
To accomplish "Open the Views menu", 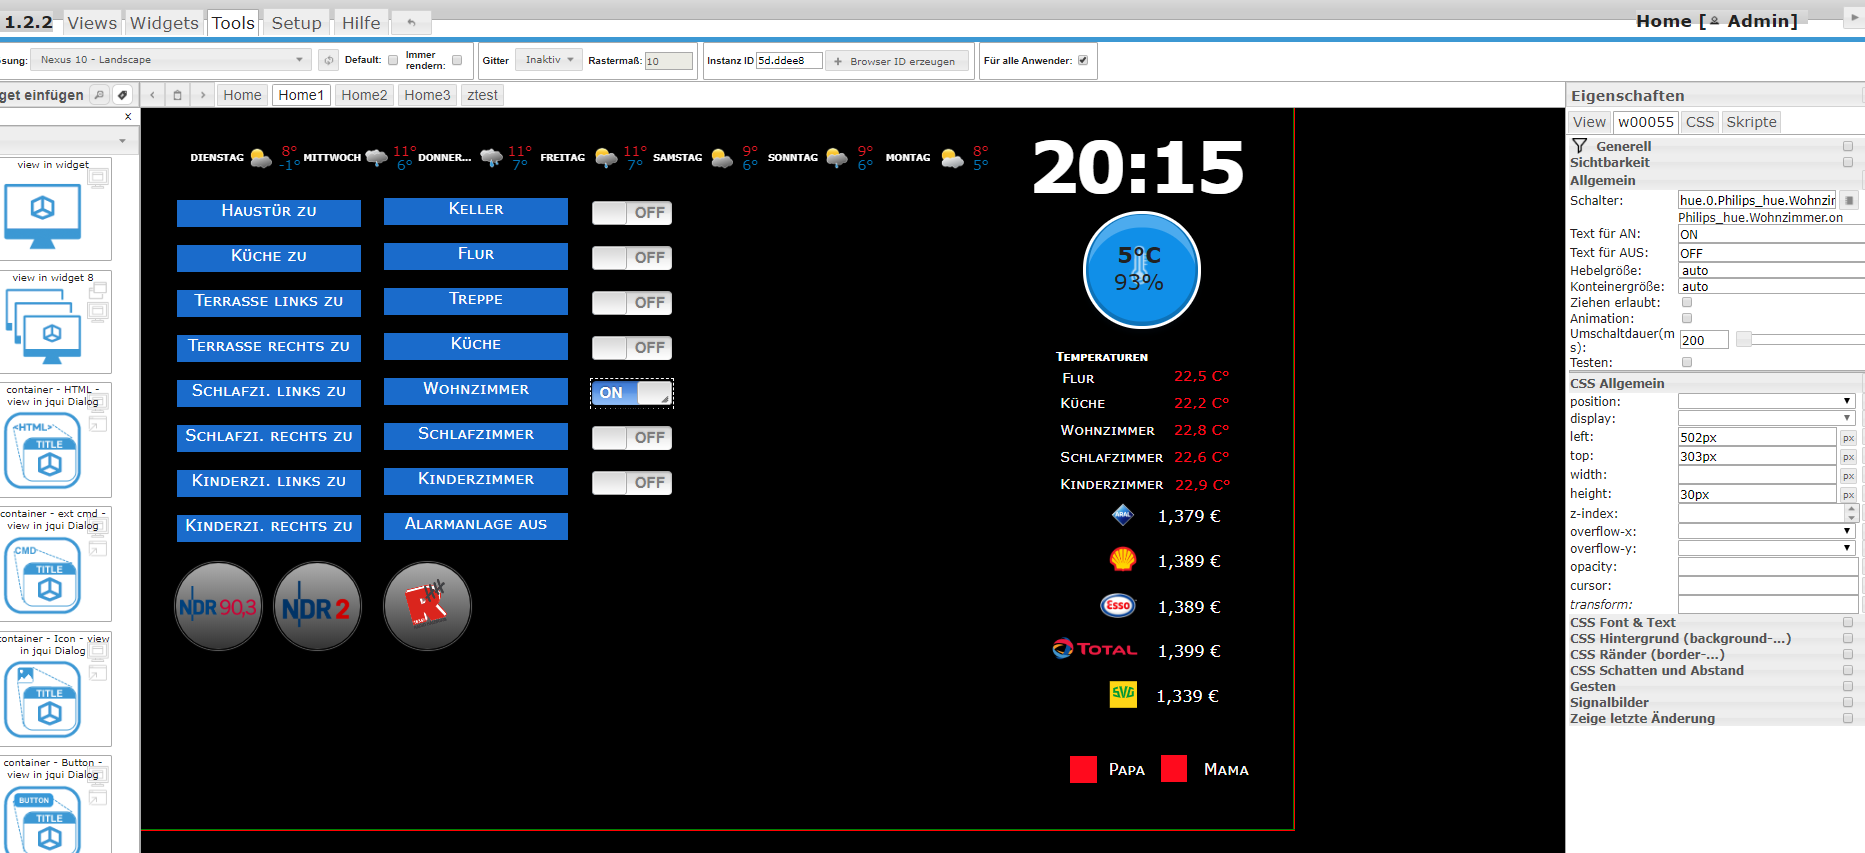I will (92, 23).
